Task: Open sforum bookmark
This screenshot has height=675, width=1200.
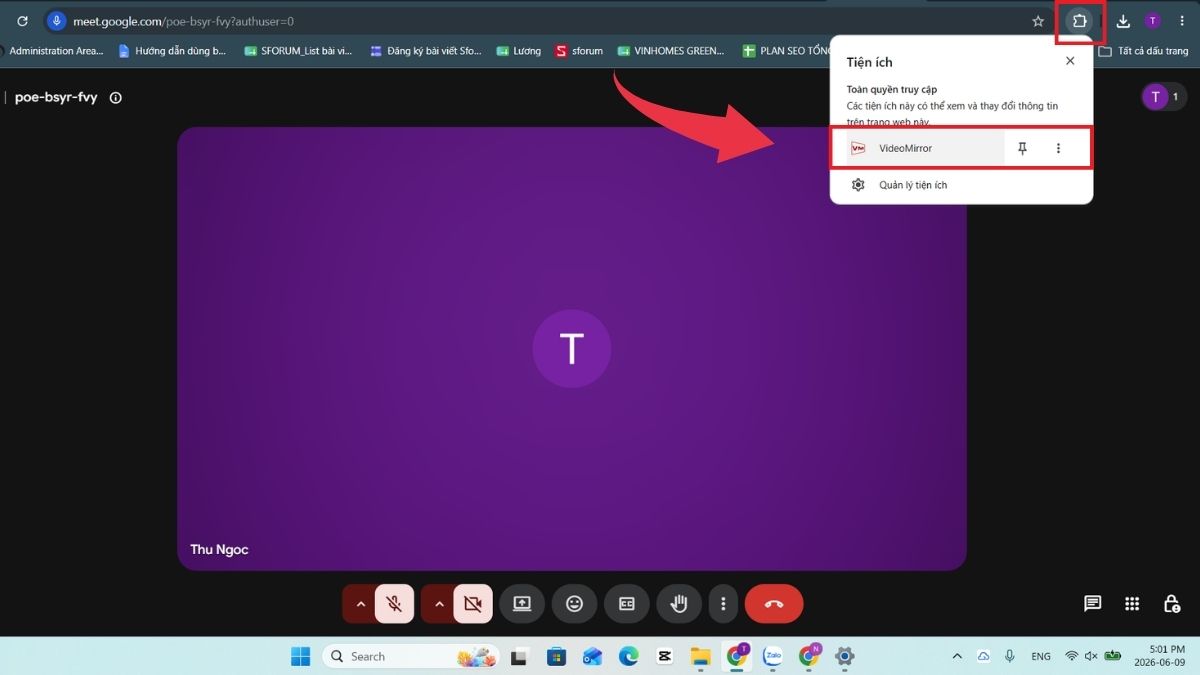Action: 579,51
